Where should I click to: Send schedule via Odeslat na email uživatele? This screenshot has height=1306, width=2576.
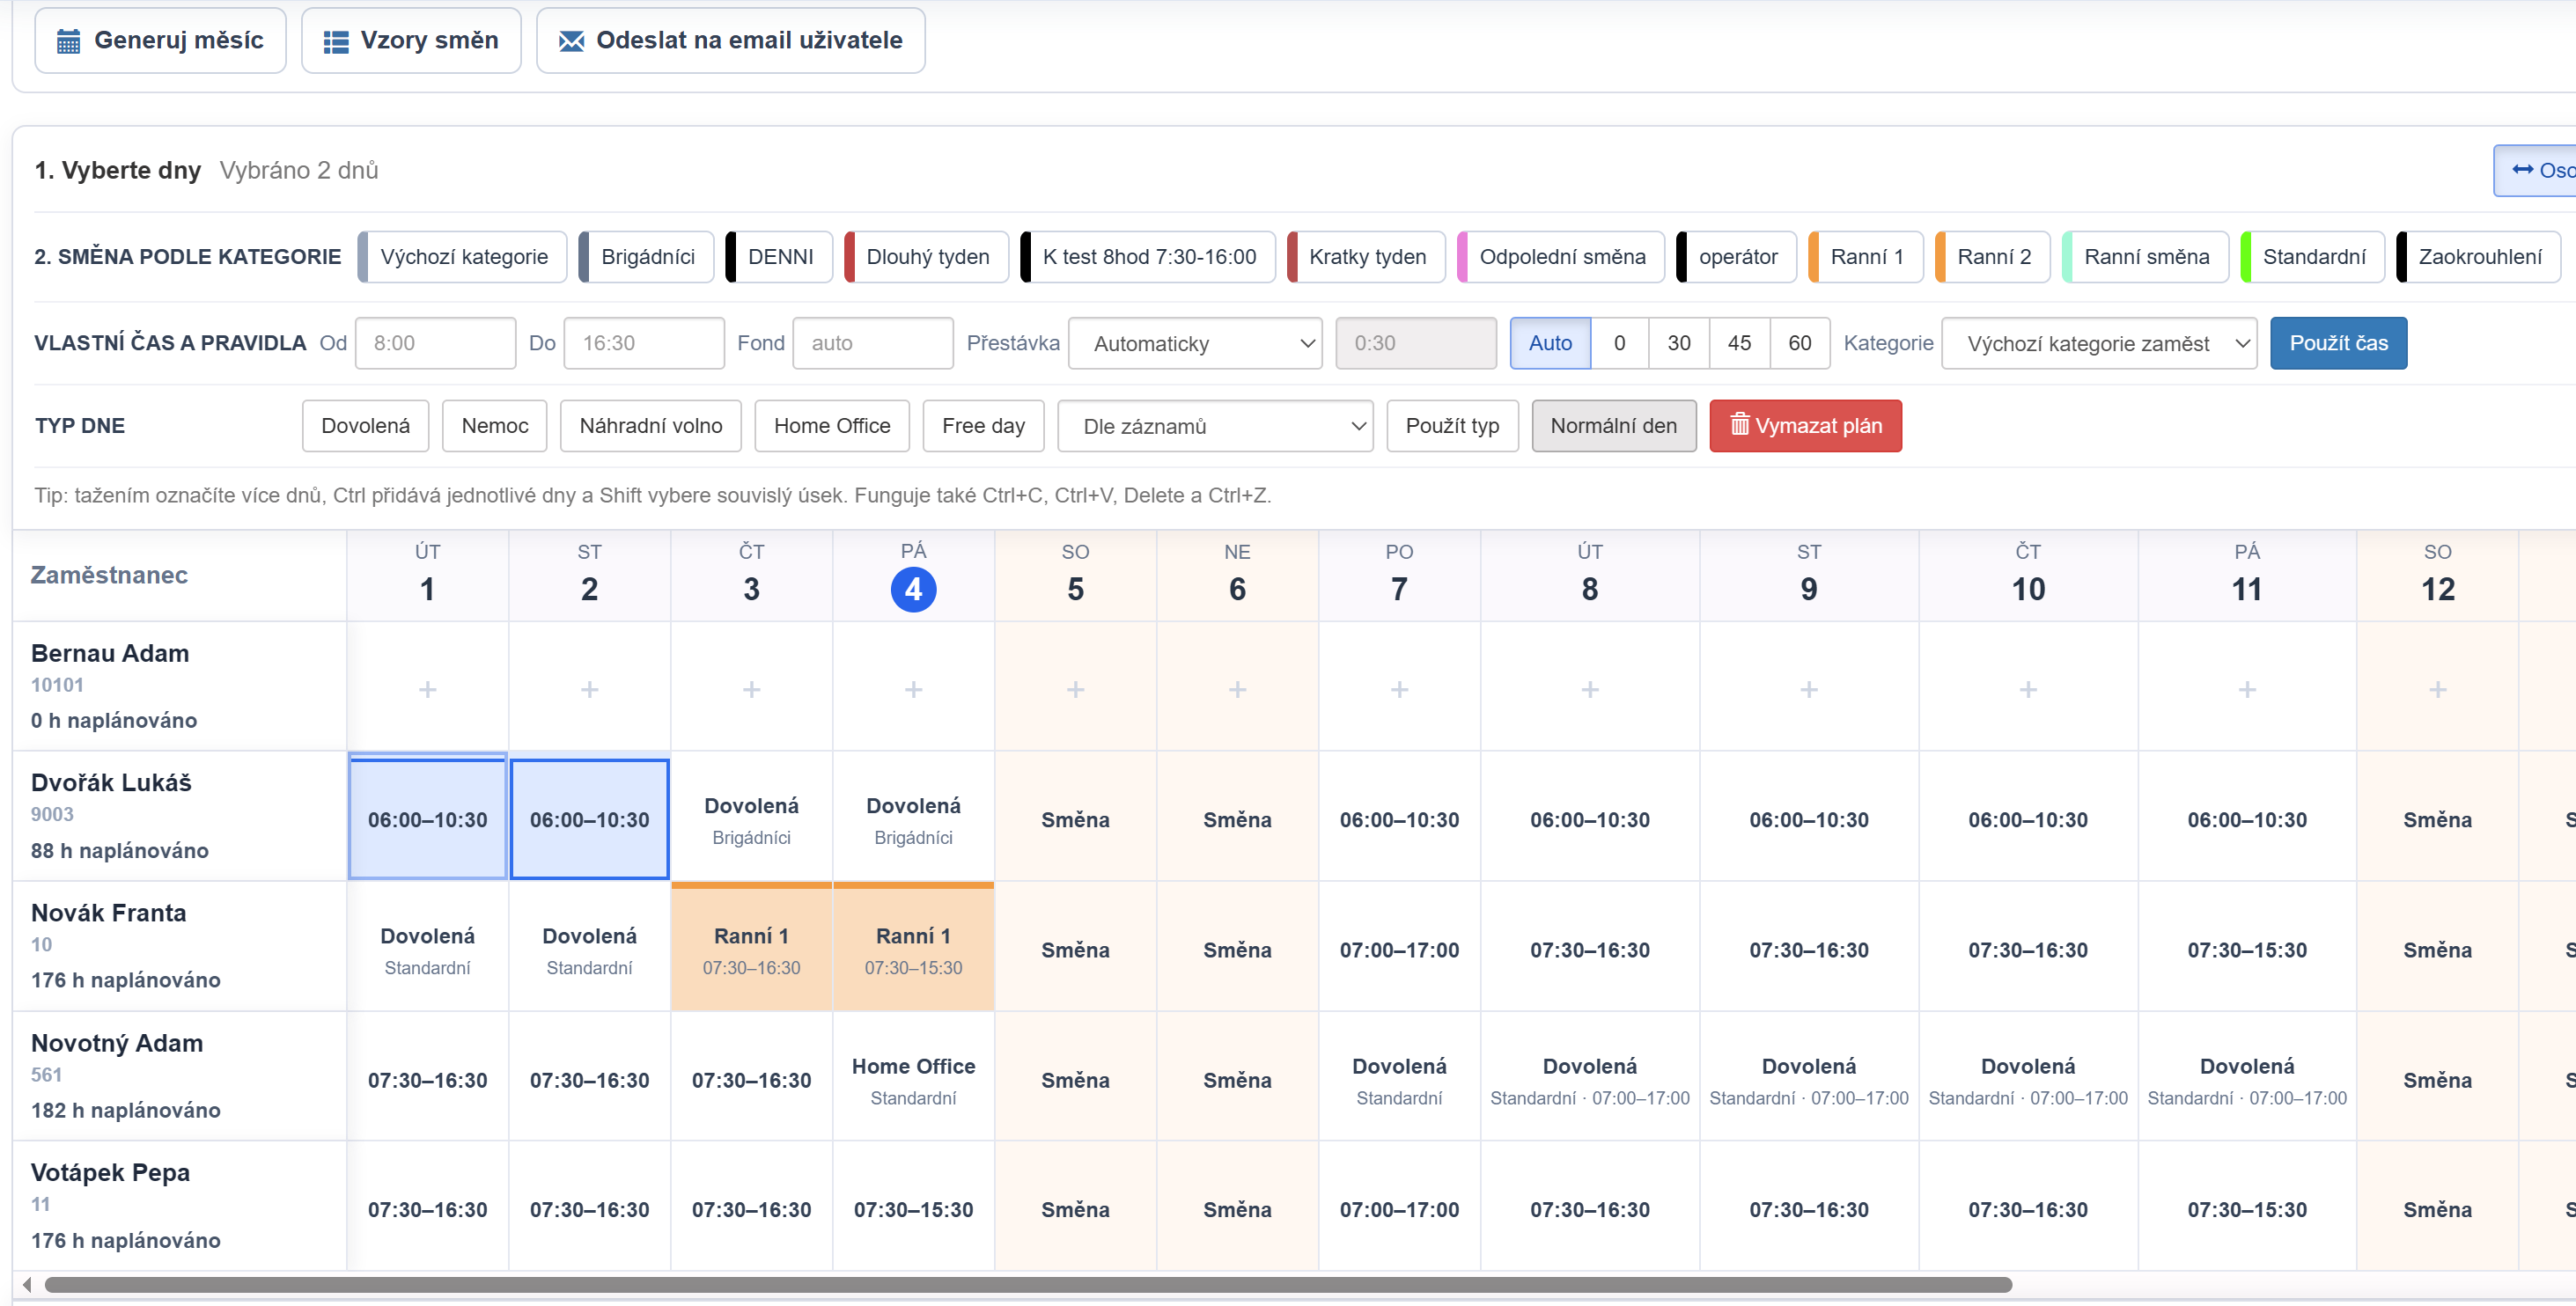[x=731, y=41]
